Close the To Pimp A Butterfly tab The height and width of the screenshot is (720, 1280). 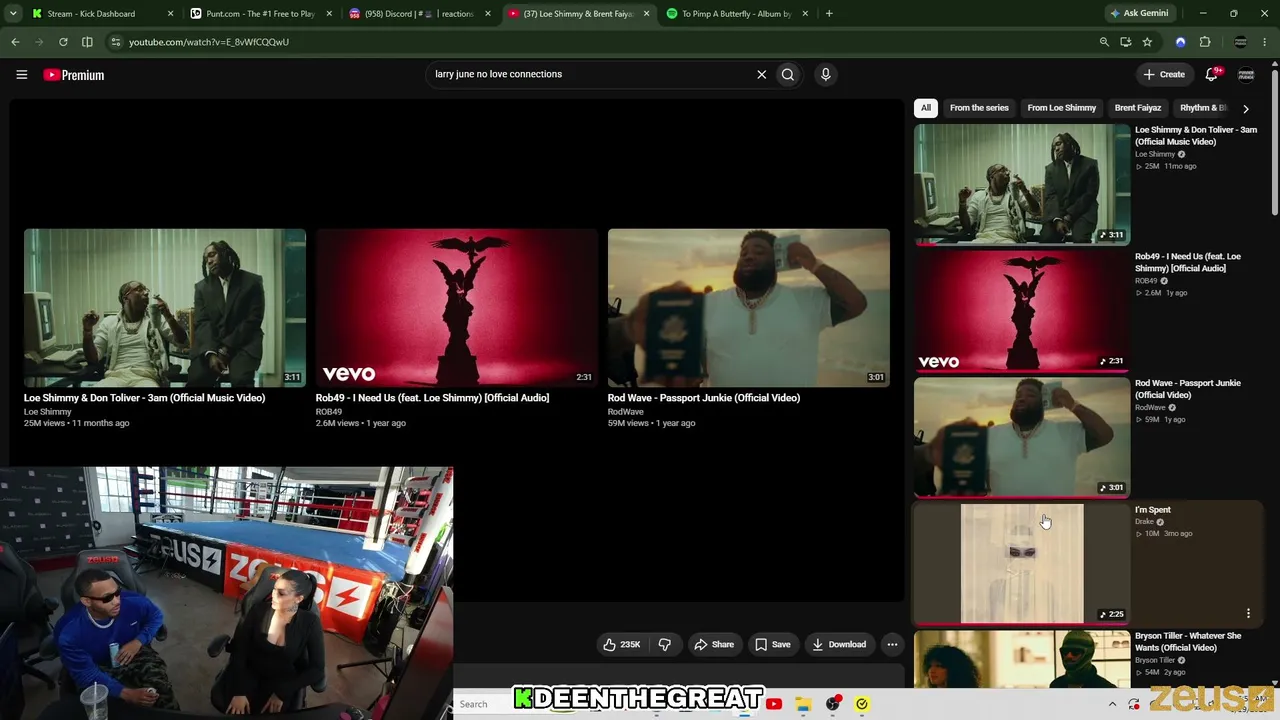pos(806,14)
